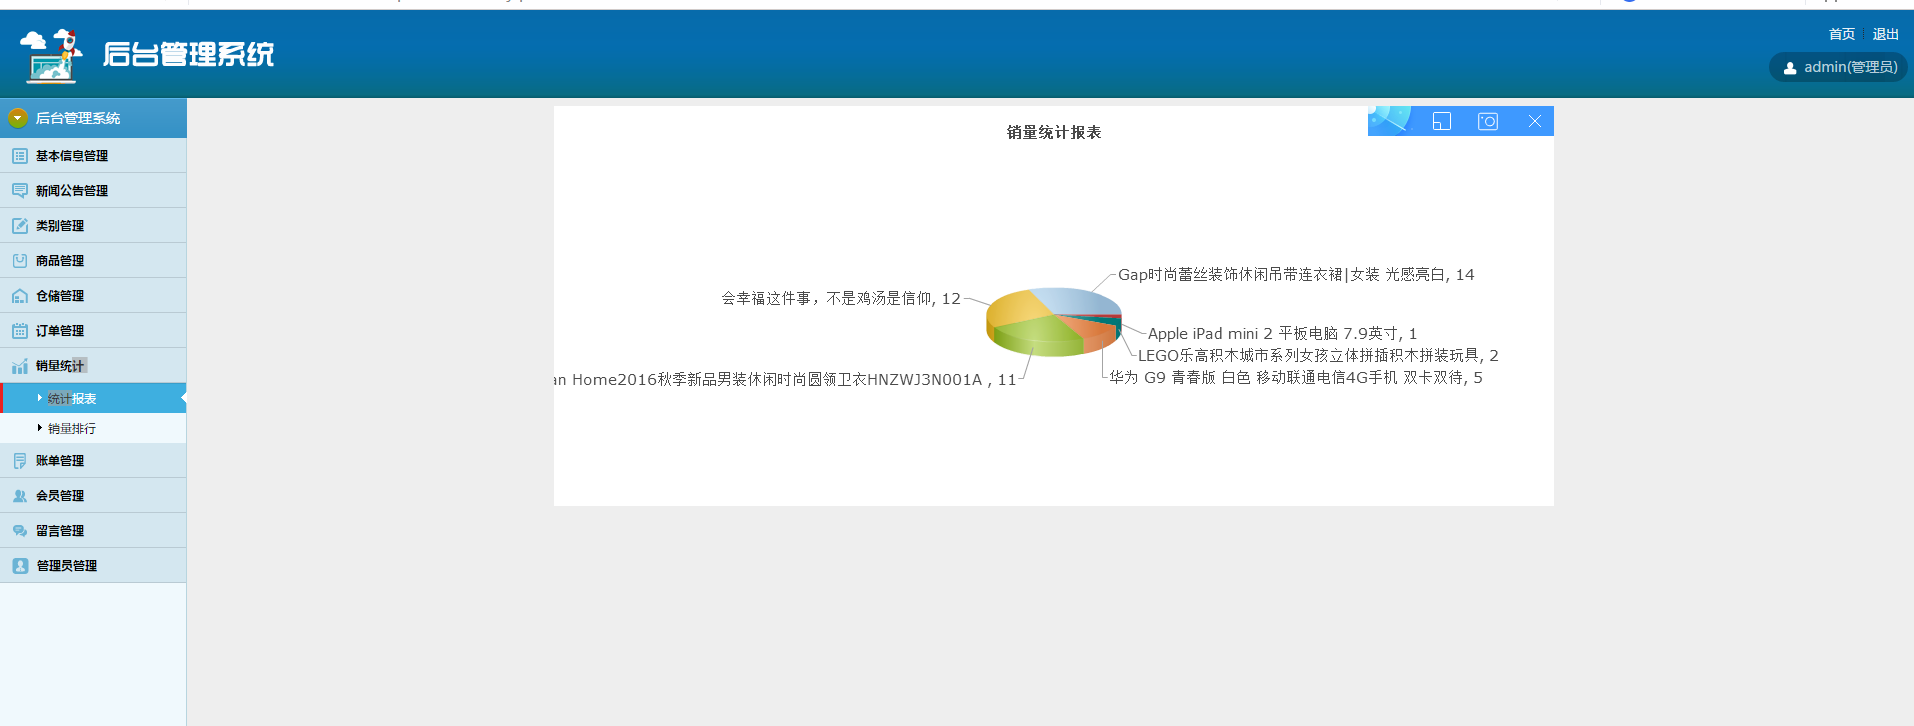Open 基本信息管理 menu
1914x726 pixels.
(x=93, y=156)
